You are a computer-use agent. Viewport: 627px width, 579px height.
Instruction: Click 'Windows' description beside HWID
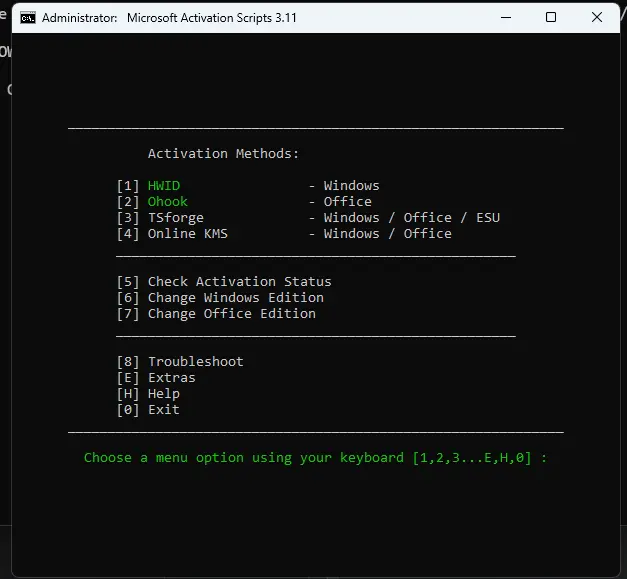(x=351, y=186)
